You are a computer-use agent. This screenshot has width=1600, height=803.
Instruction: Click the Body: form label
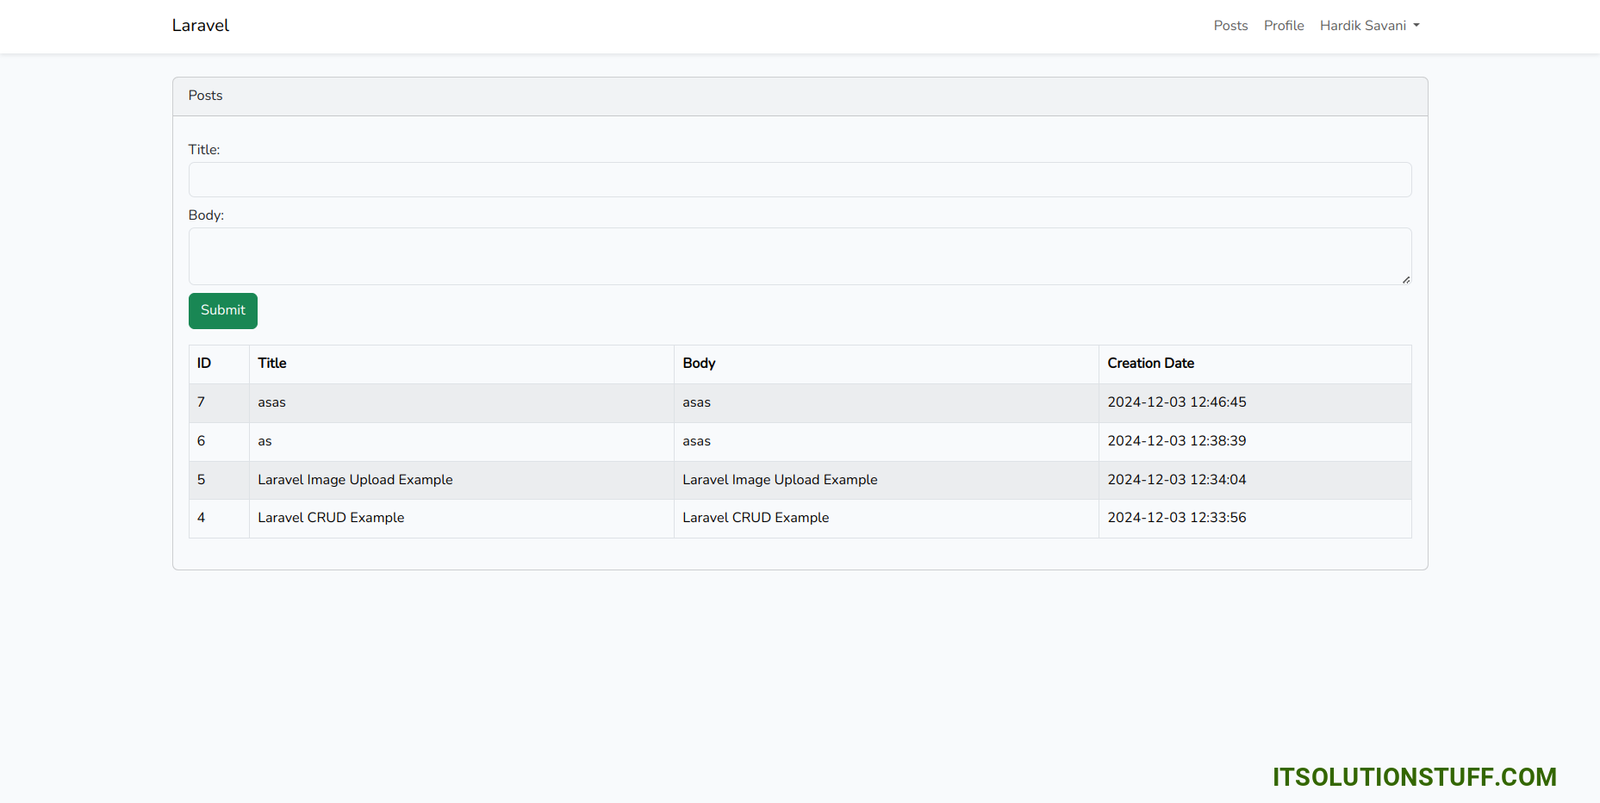click(206, 215)
